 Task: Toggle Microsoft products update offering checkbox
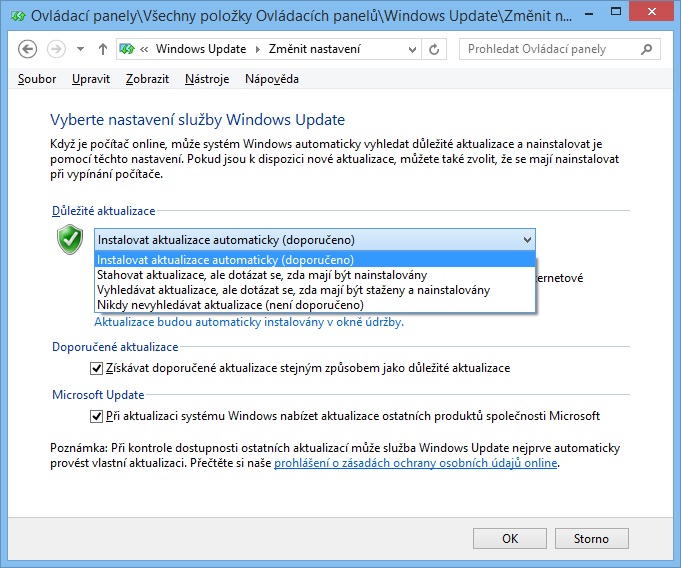coord(96,416)
